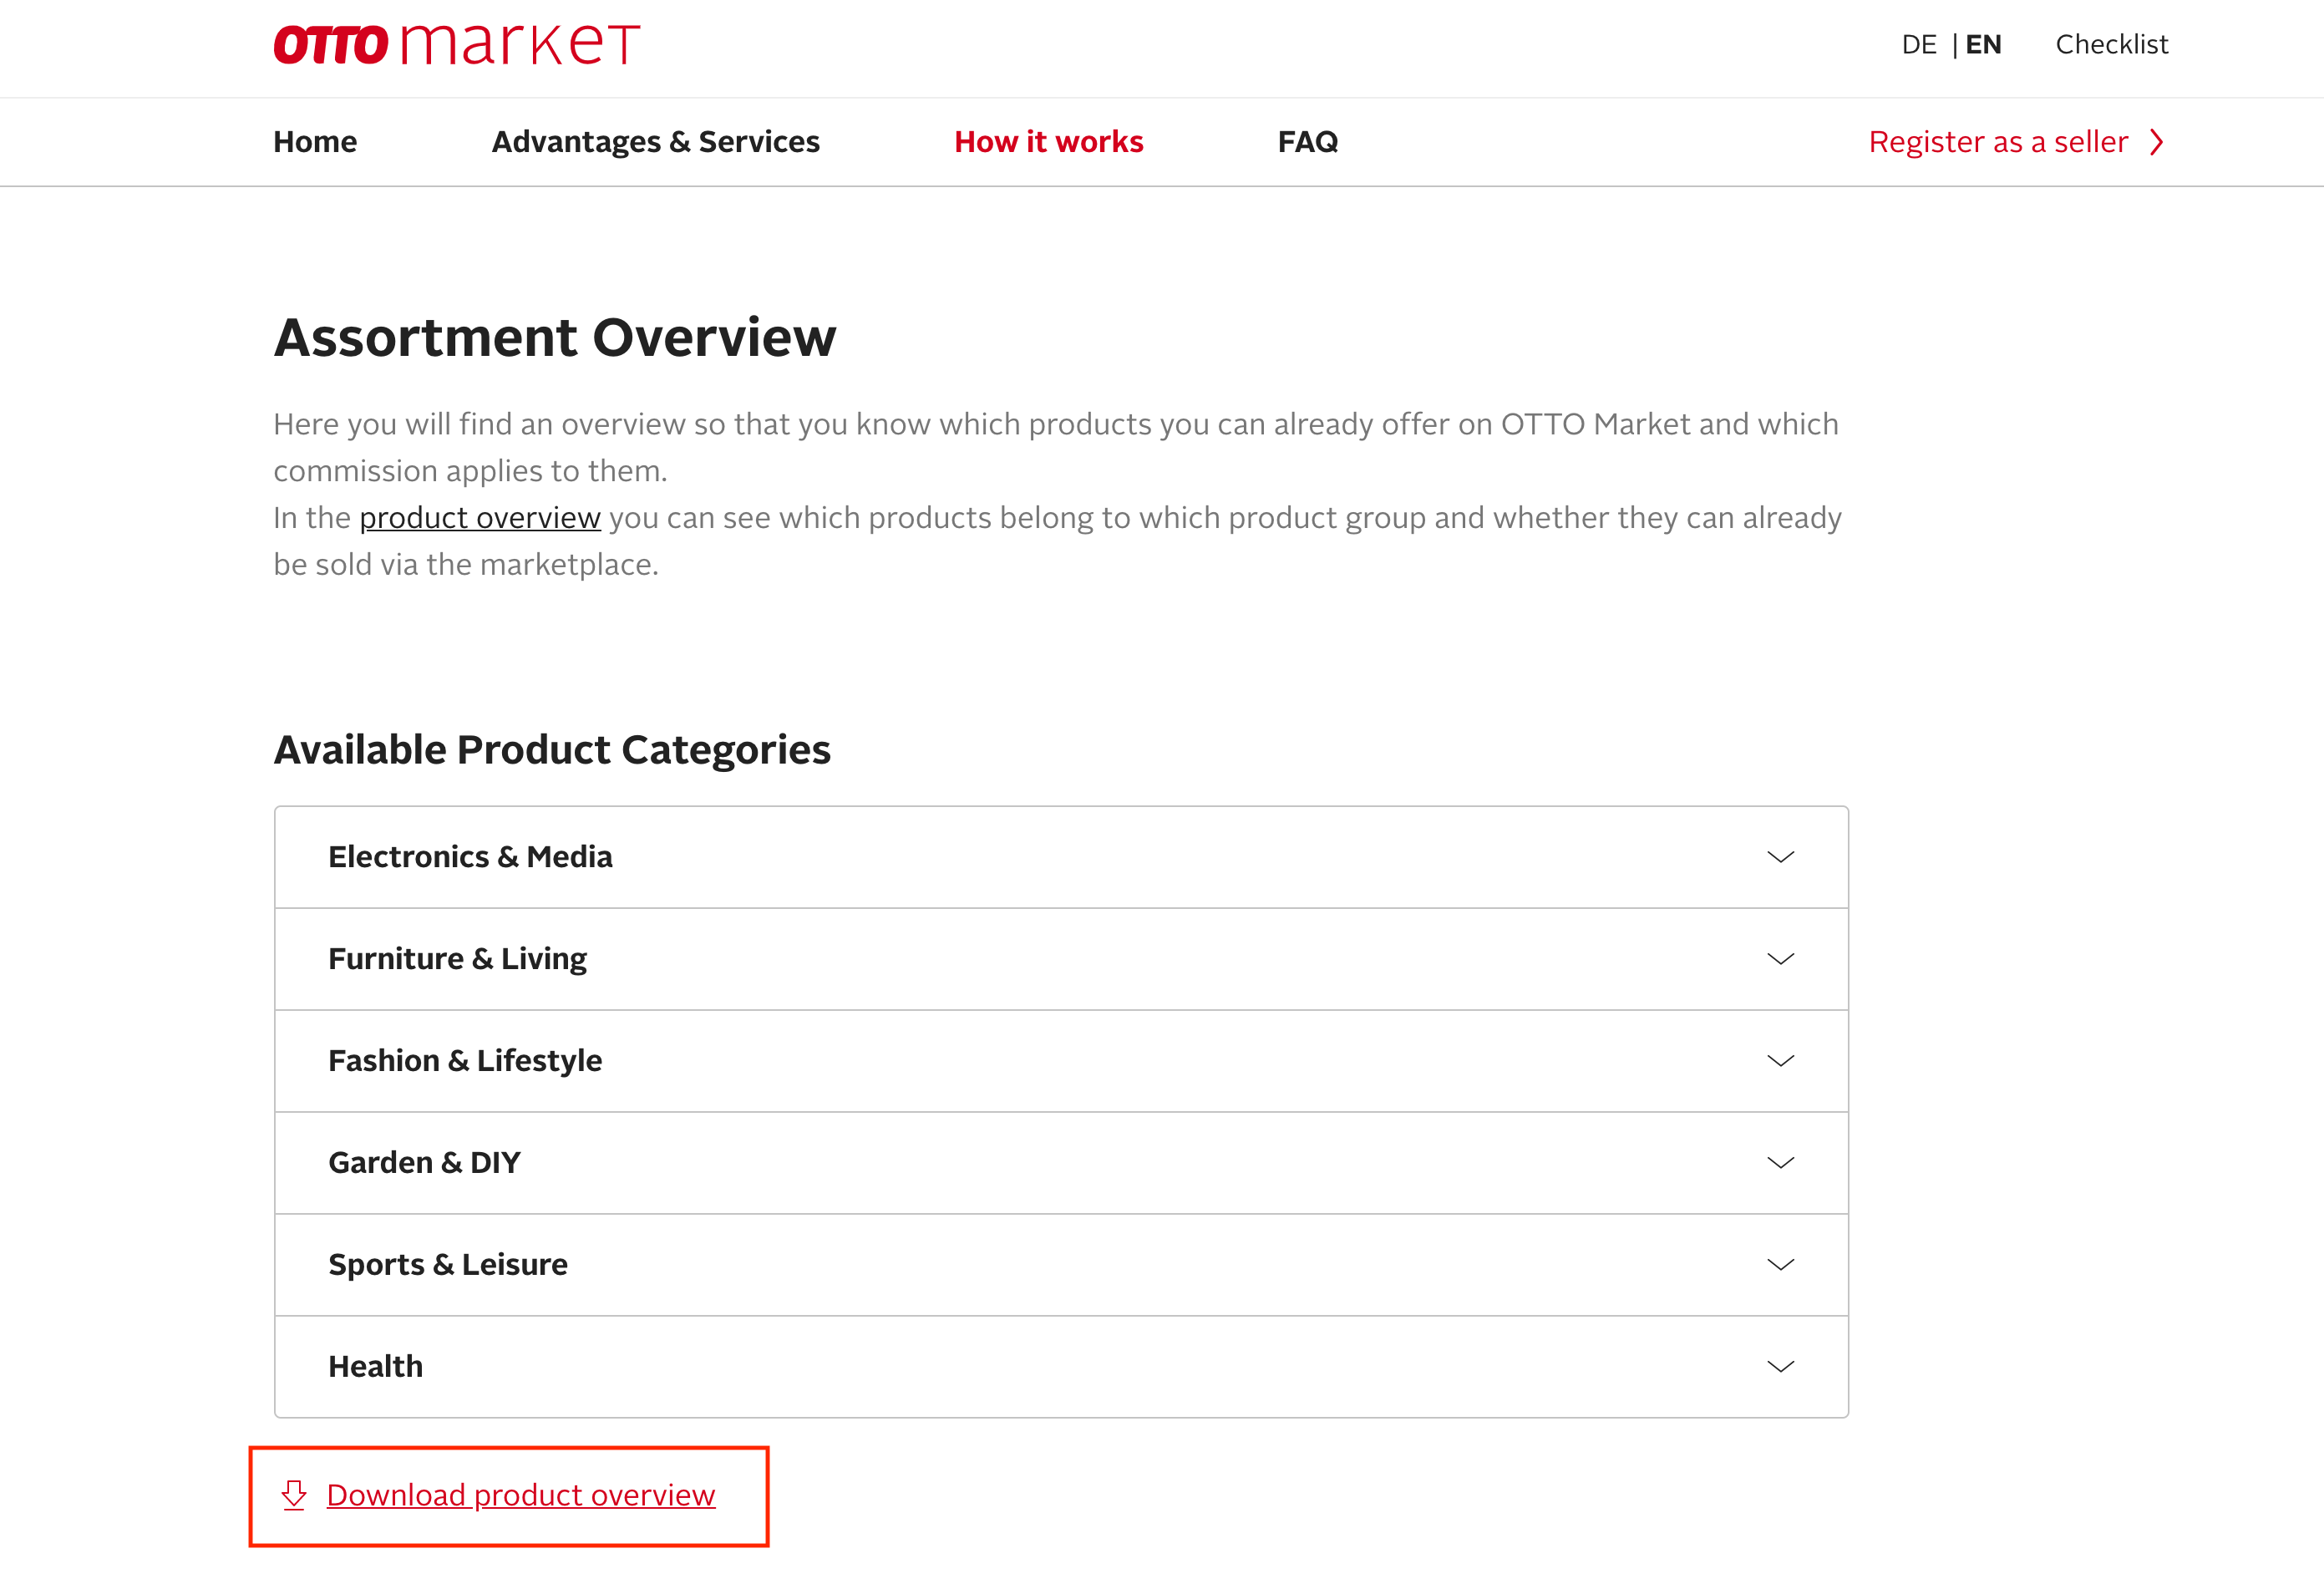This screenshot has height=1584, width=2324.
Task: Expand the Sports & Leisure category
Action: [448, 1264]
